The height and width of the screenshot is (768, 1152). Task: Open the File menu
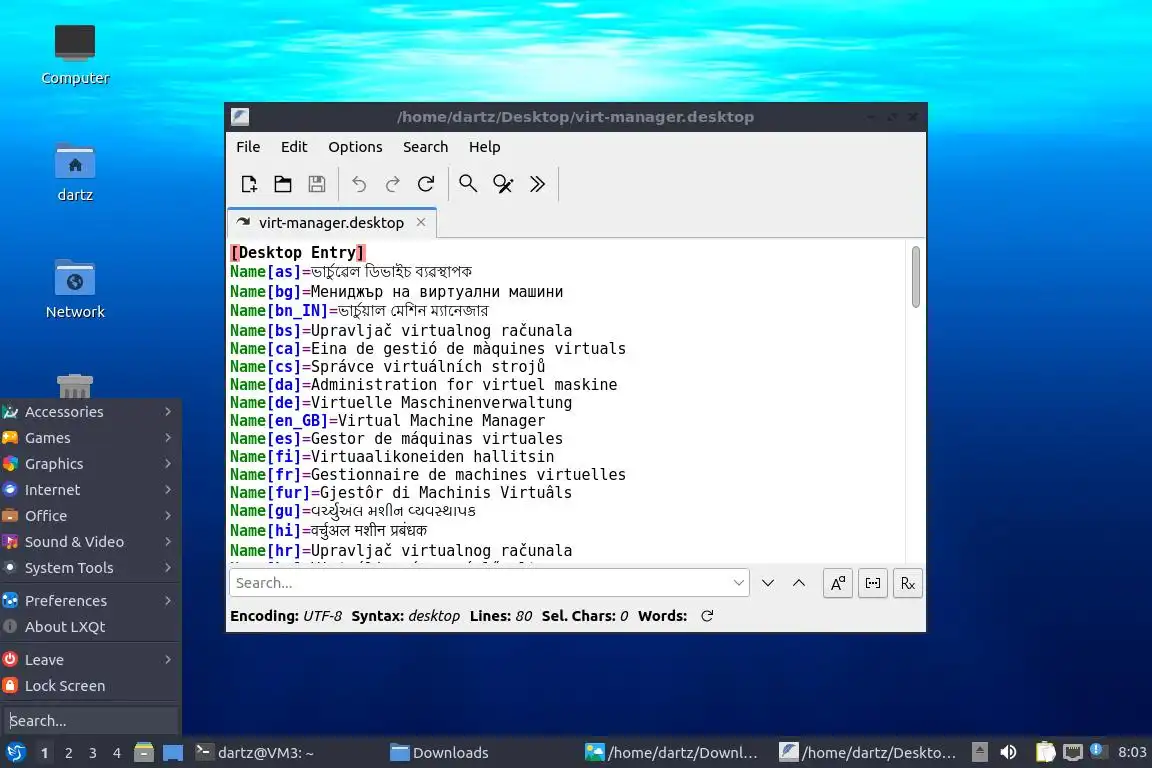(x=248, y=147)
